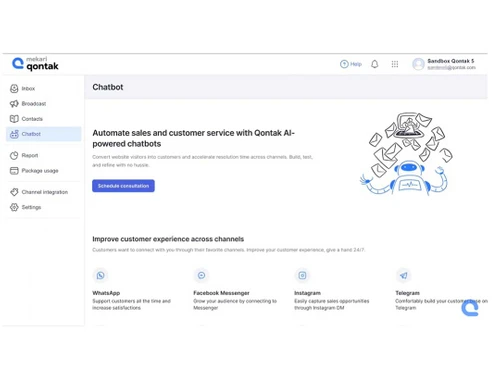Open Report from the sidebar

click(x=43, y=155)
